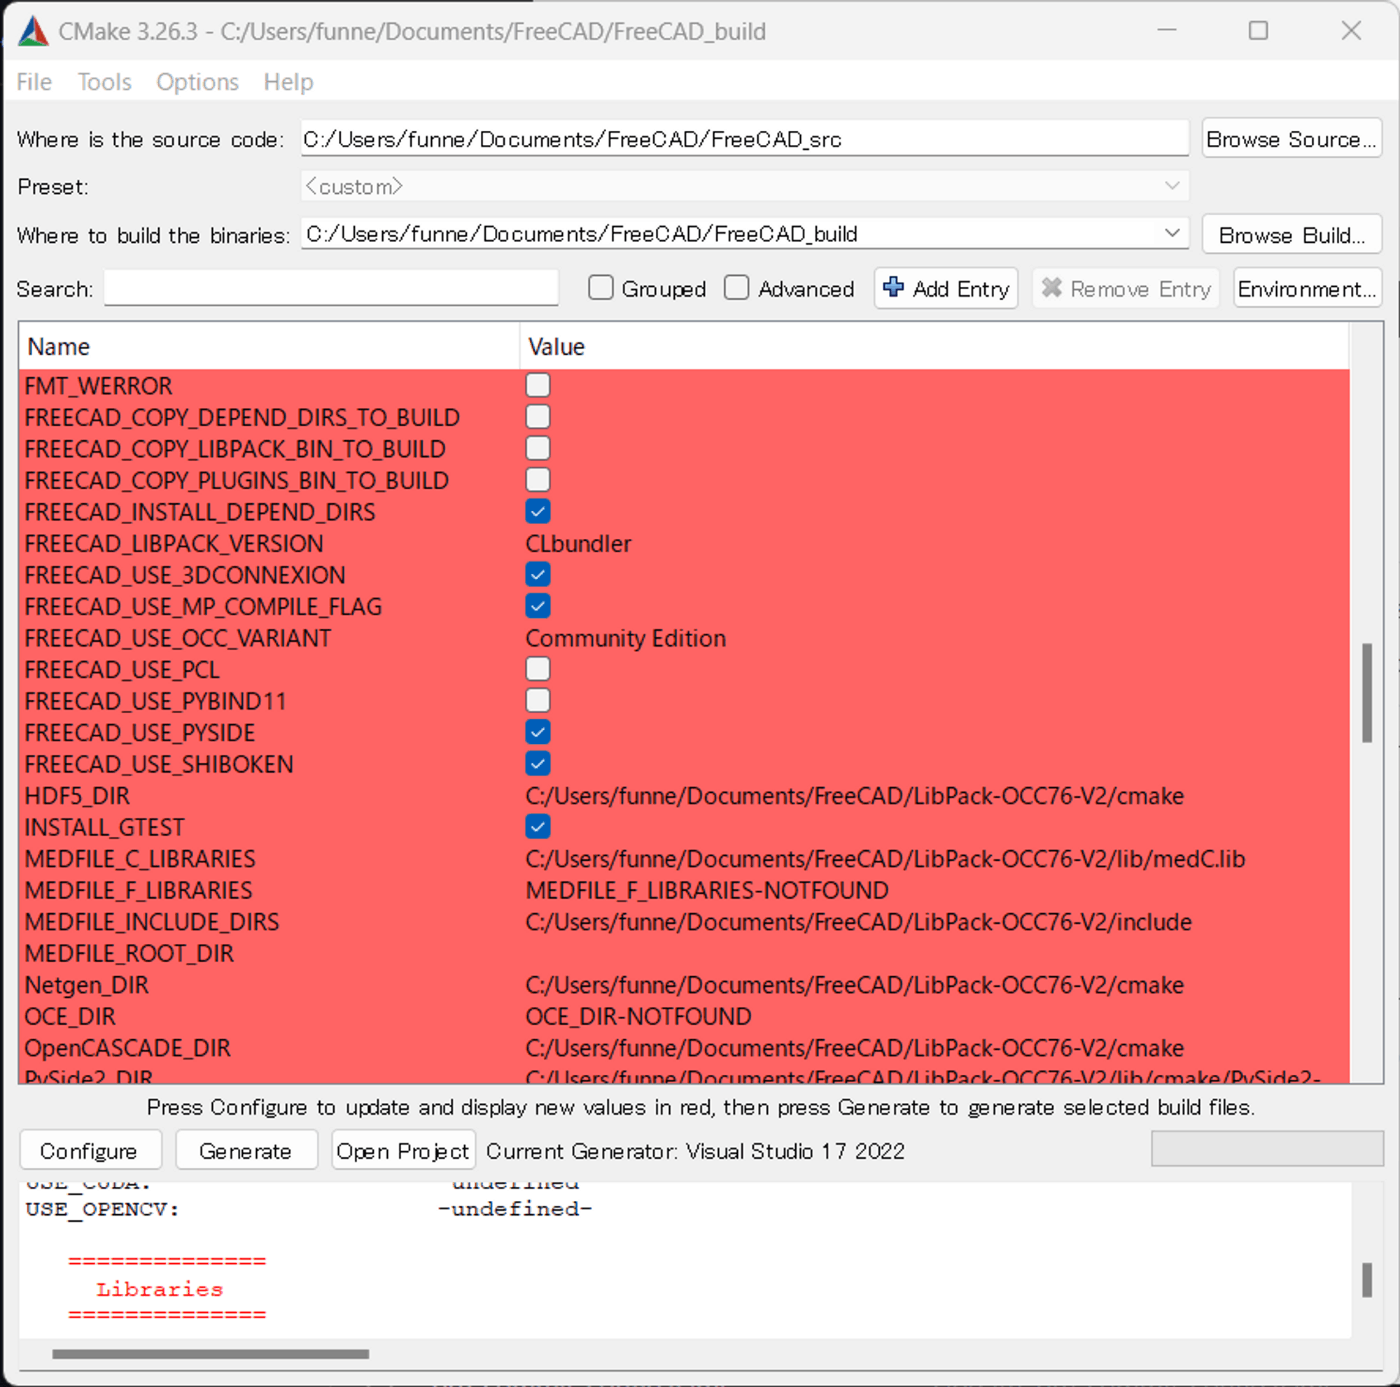Edit the Community Edition value
The height and width of the screenshot is (1387, 1400).
(625, 638)
